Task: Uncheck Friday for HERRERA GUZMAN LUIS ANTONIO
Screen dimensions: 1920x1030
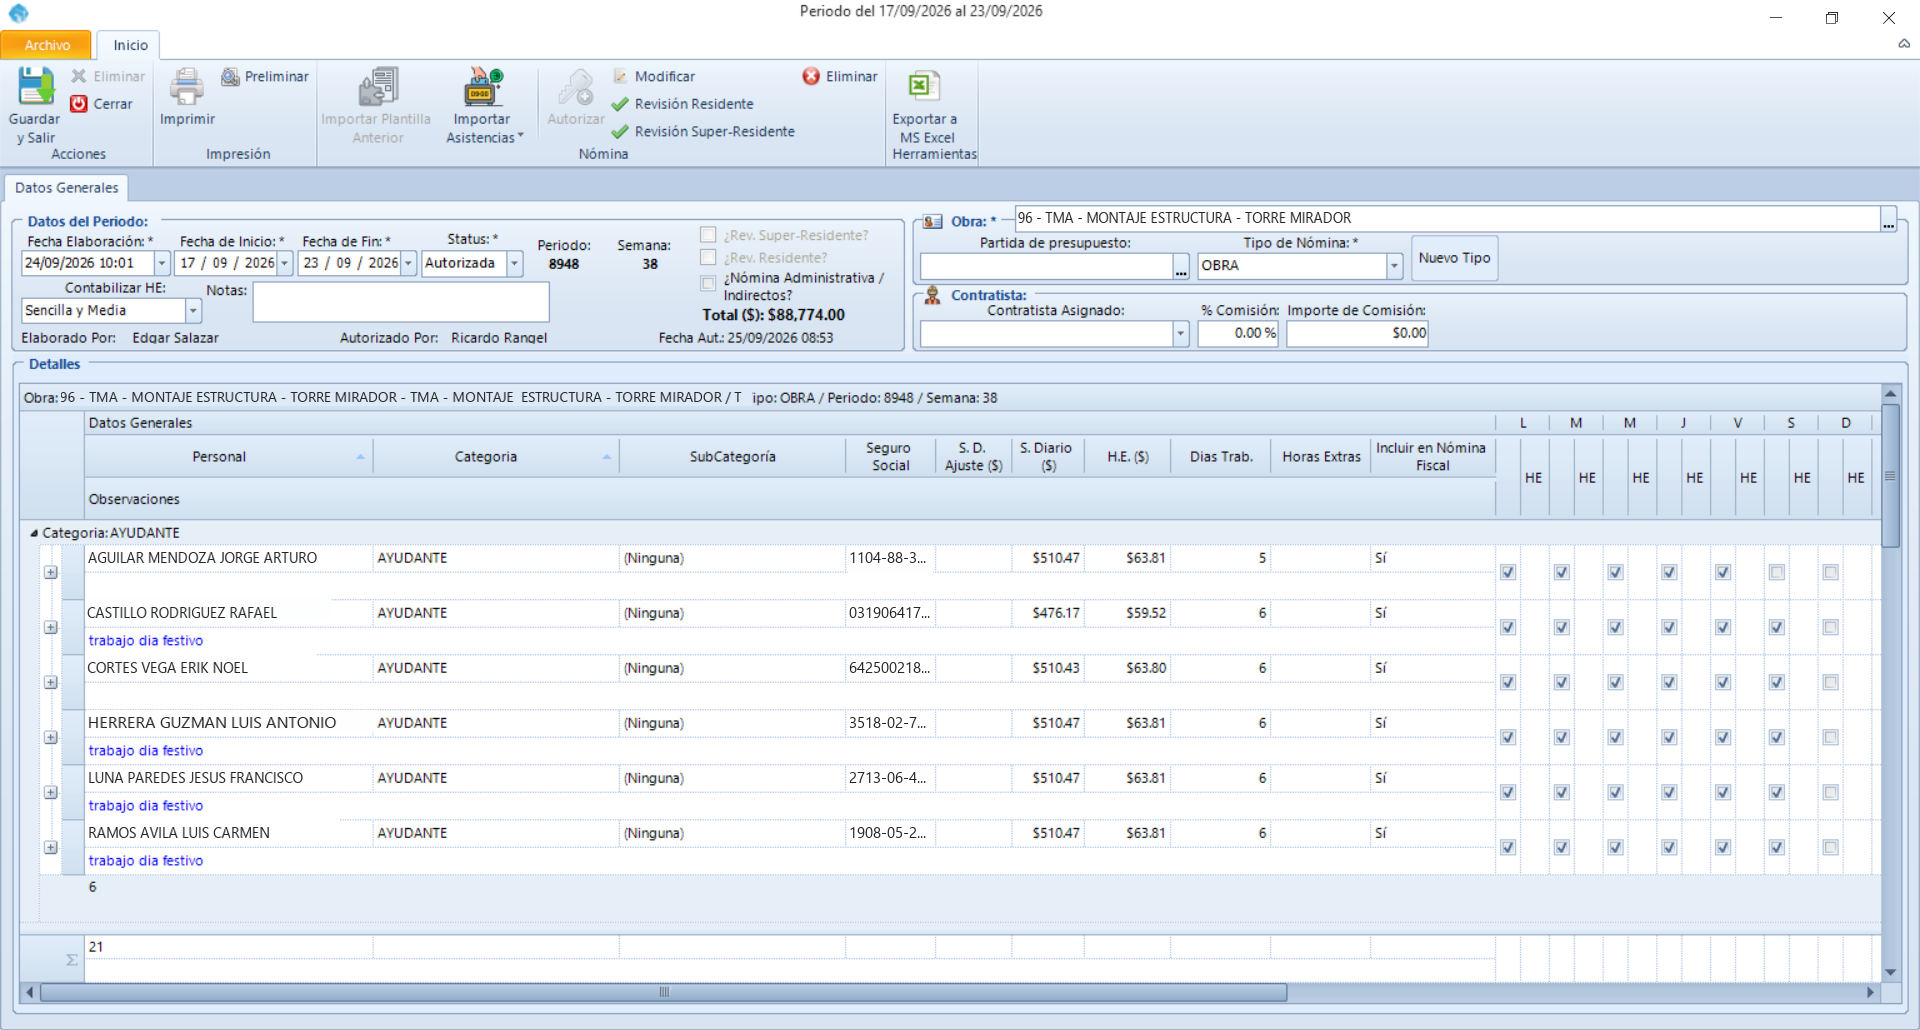Action: [1723, 738]
